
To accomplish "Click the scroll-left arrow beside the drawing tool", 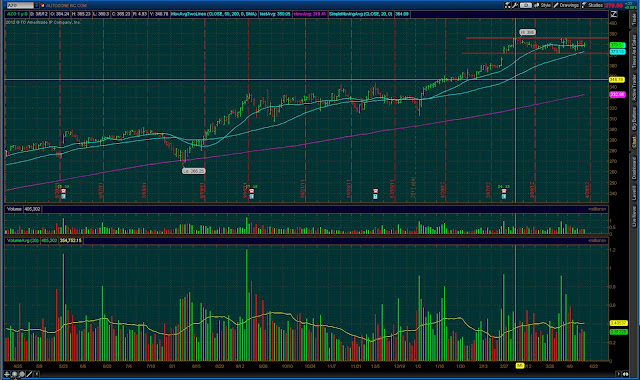I will (x=36, y=374).
